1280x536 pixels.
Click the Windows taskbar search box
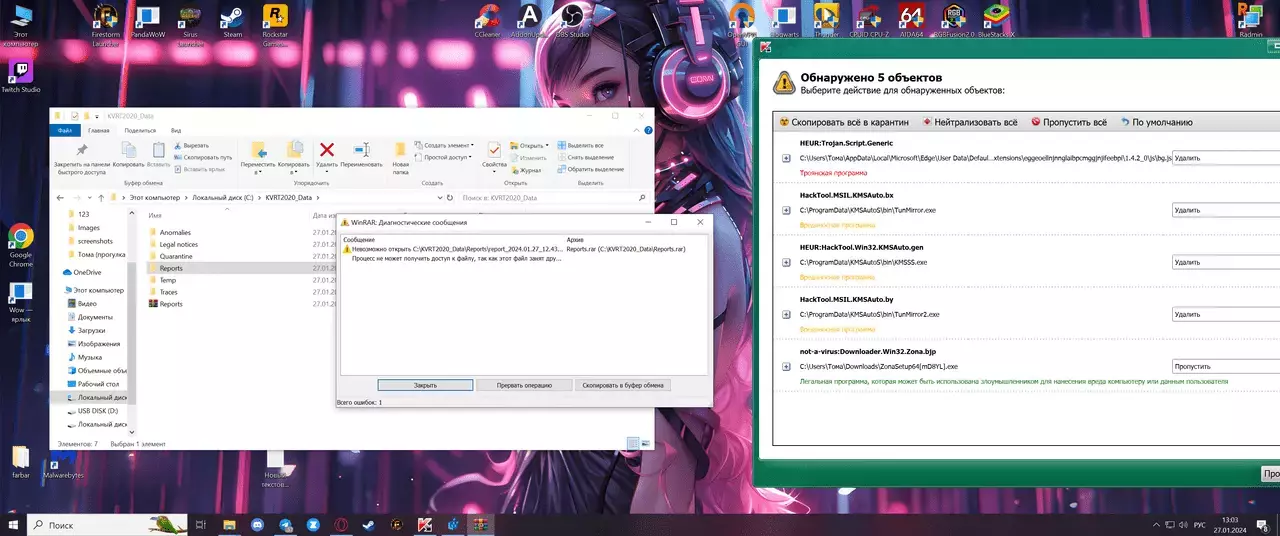click(108, 524)
